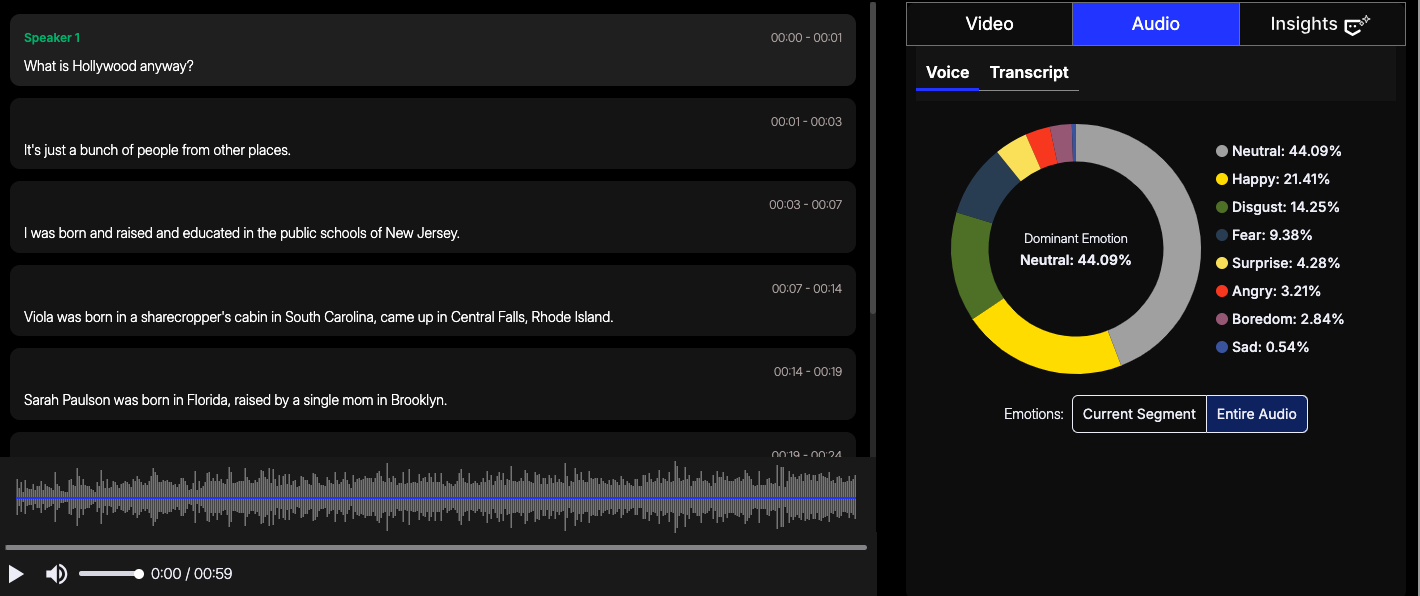Click the gray Neutral legend dot

[x=1221, y=151]
